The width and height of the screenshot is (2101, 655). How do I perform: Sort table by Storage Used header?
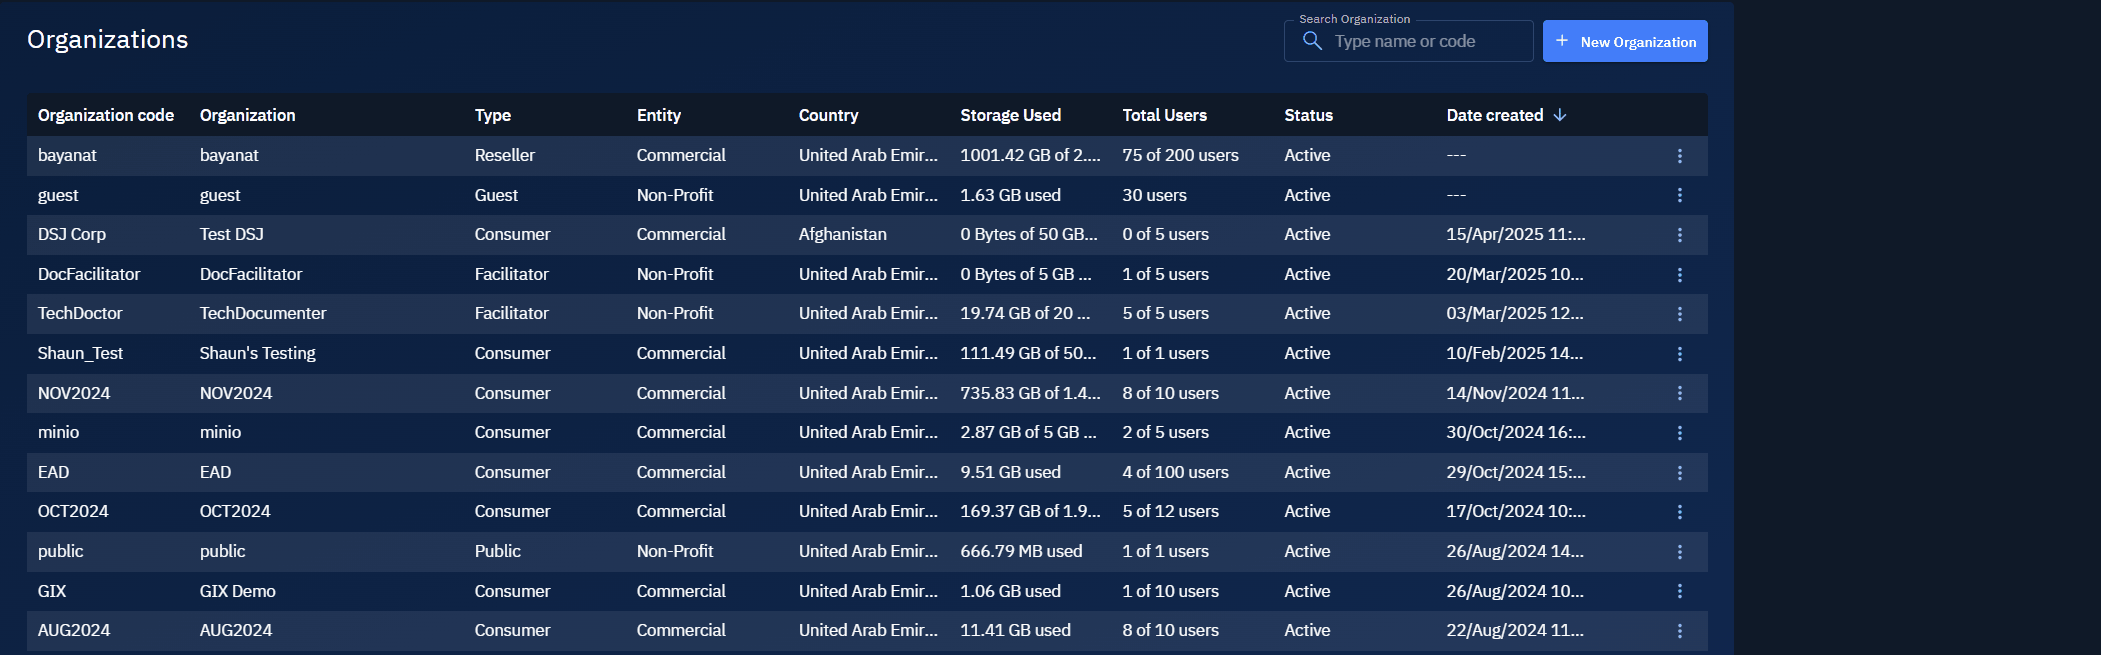click(x=1010, y=115)
